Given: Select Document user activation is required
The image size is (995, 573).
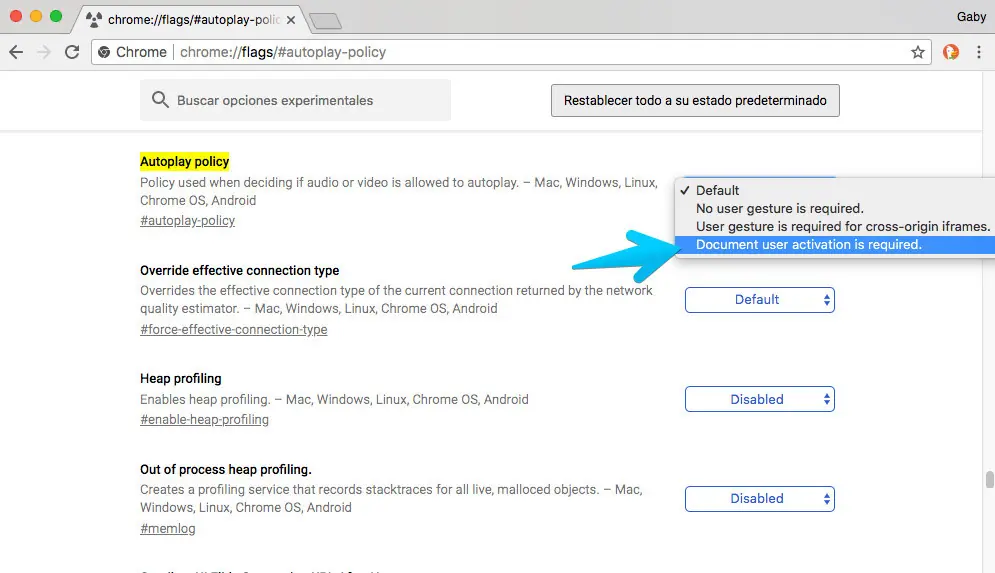Looking at the screenshot, I should [834, 244].
